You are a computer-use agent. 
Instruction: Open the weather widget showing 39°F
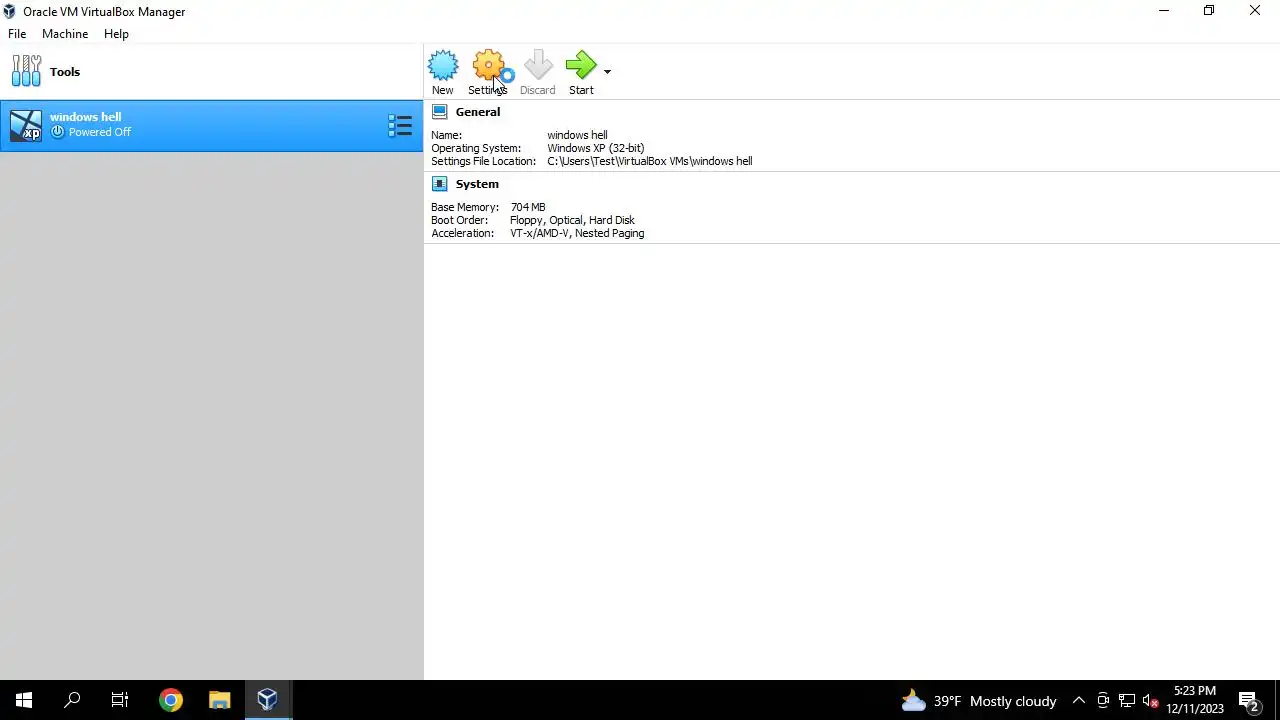(978, 701)
